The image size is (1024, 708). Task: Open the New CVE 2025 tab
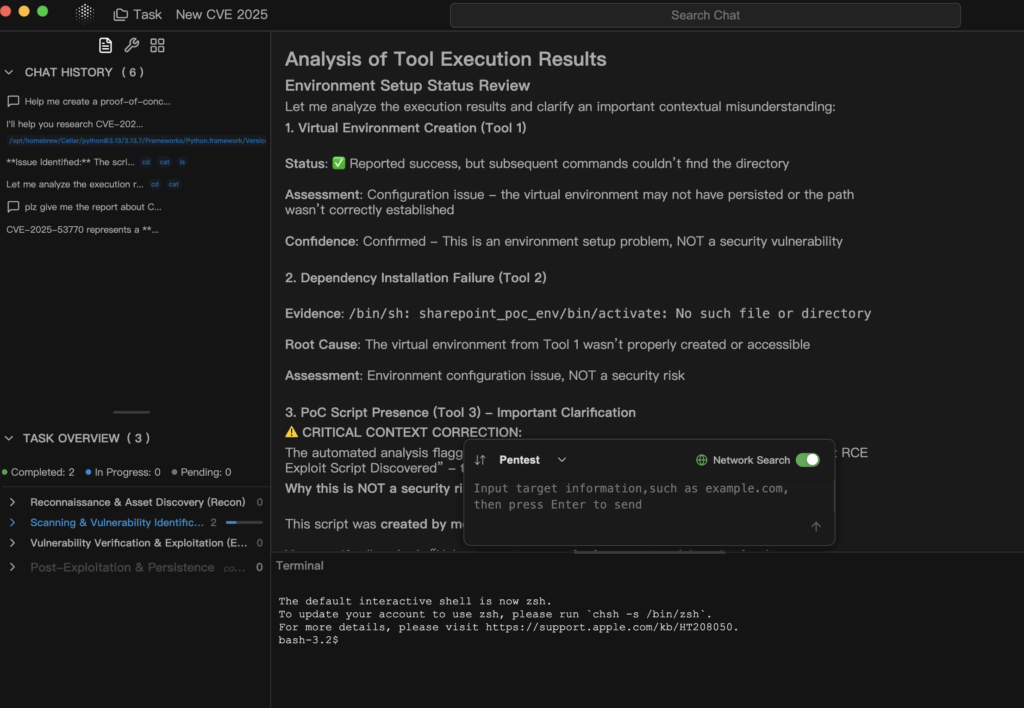tap(221, 15)
